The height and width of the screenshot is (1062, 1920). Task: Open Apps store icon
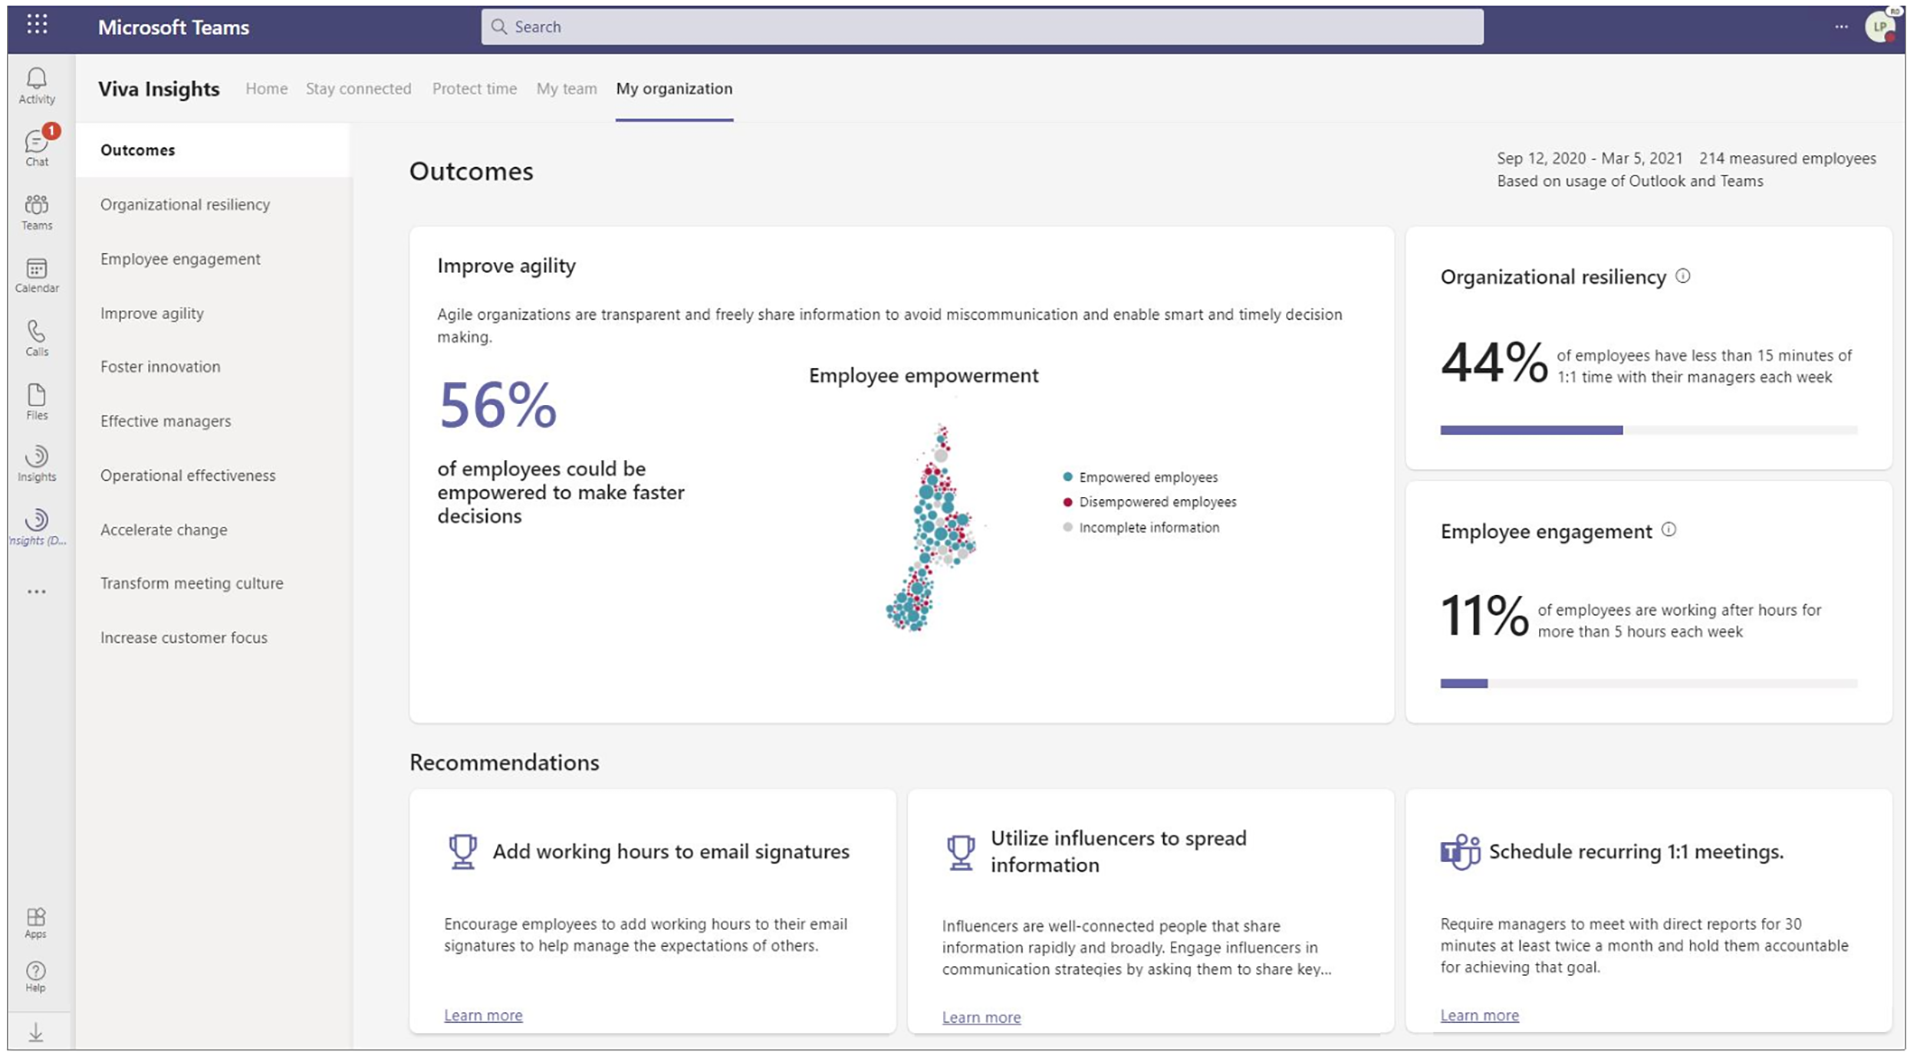pyautogui.click(x=36, y=923)
